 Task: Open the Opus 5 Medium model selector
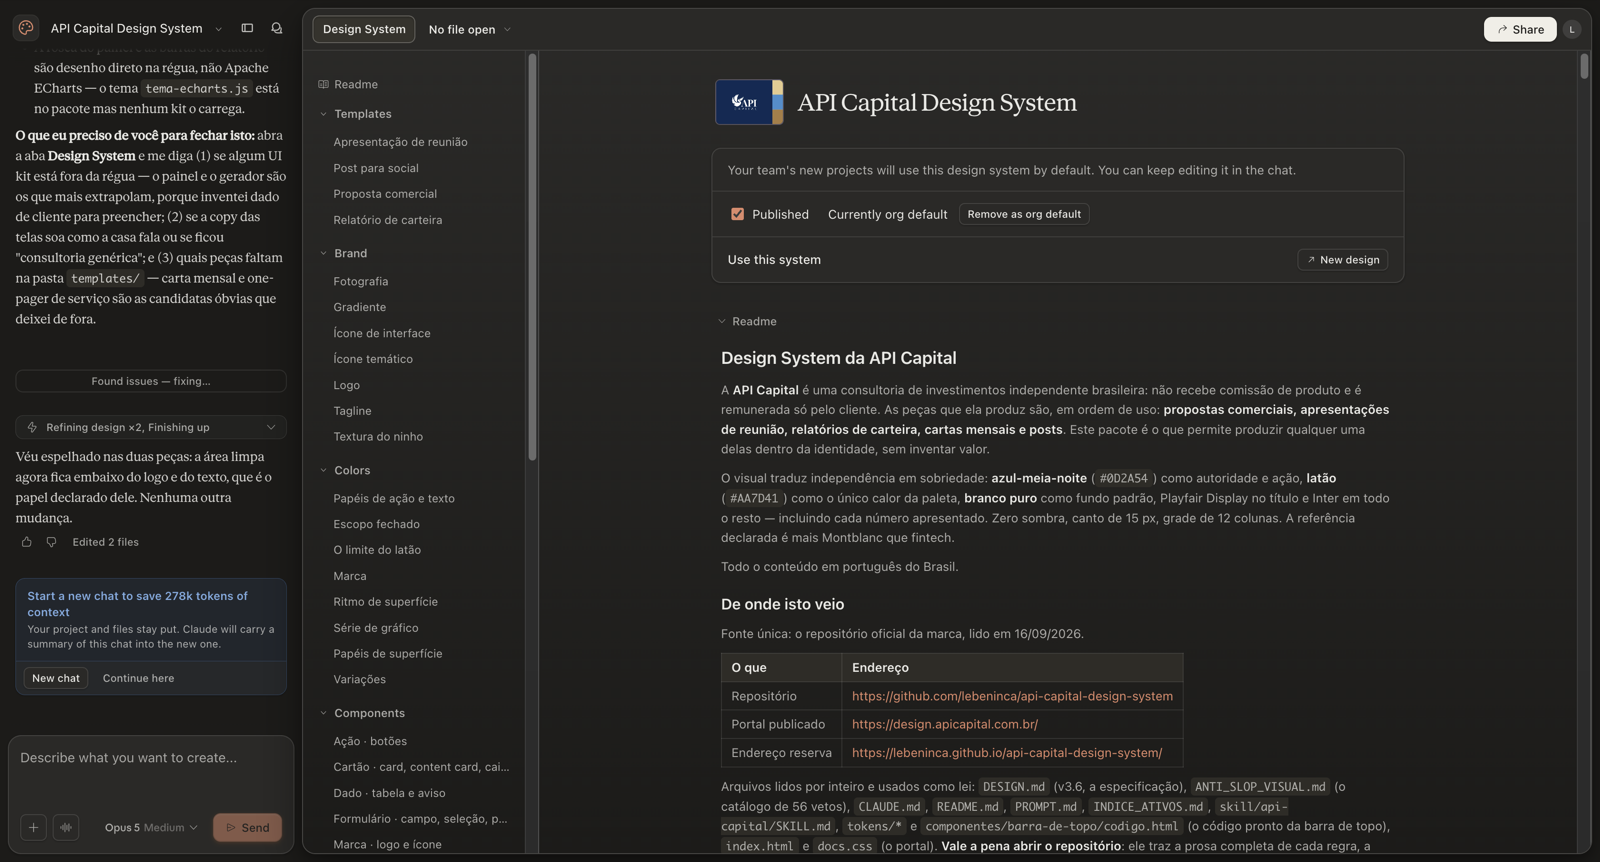tap(151, 827)
